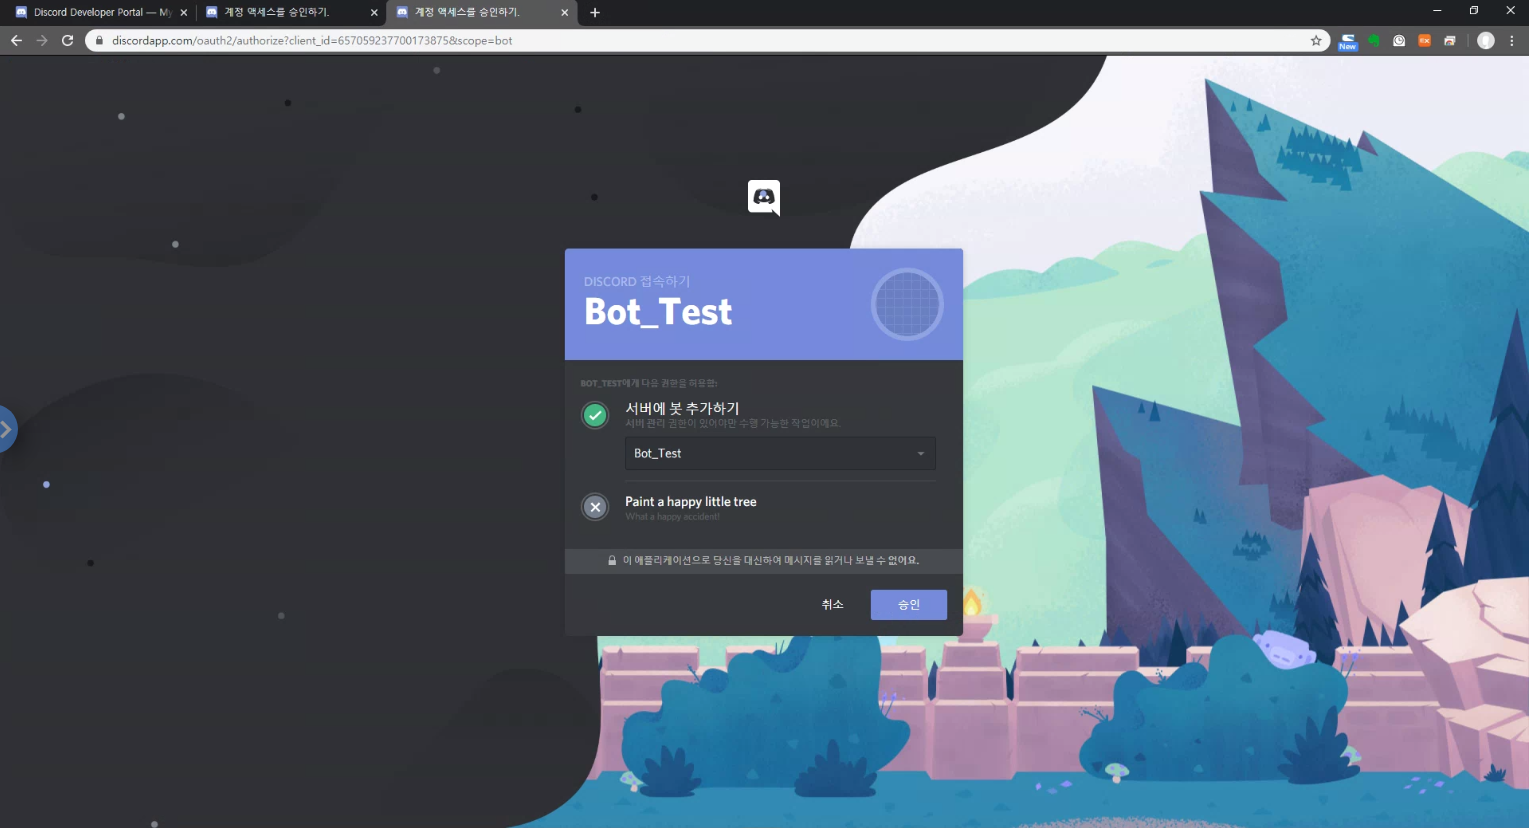The image size is (1529, 828).
Task: View site security info via padlock icon
Action: click(x=99, y=41)
